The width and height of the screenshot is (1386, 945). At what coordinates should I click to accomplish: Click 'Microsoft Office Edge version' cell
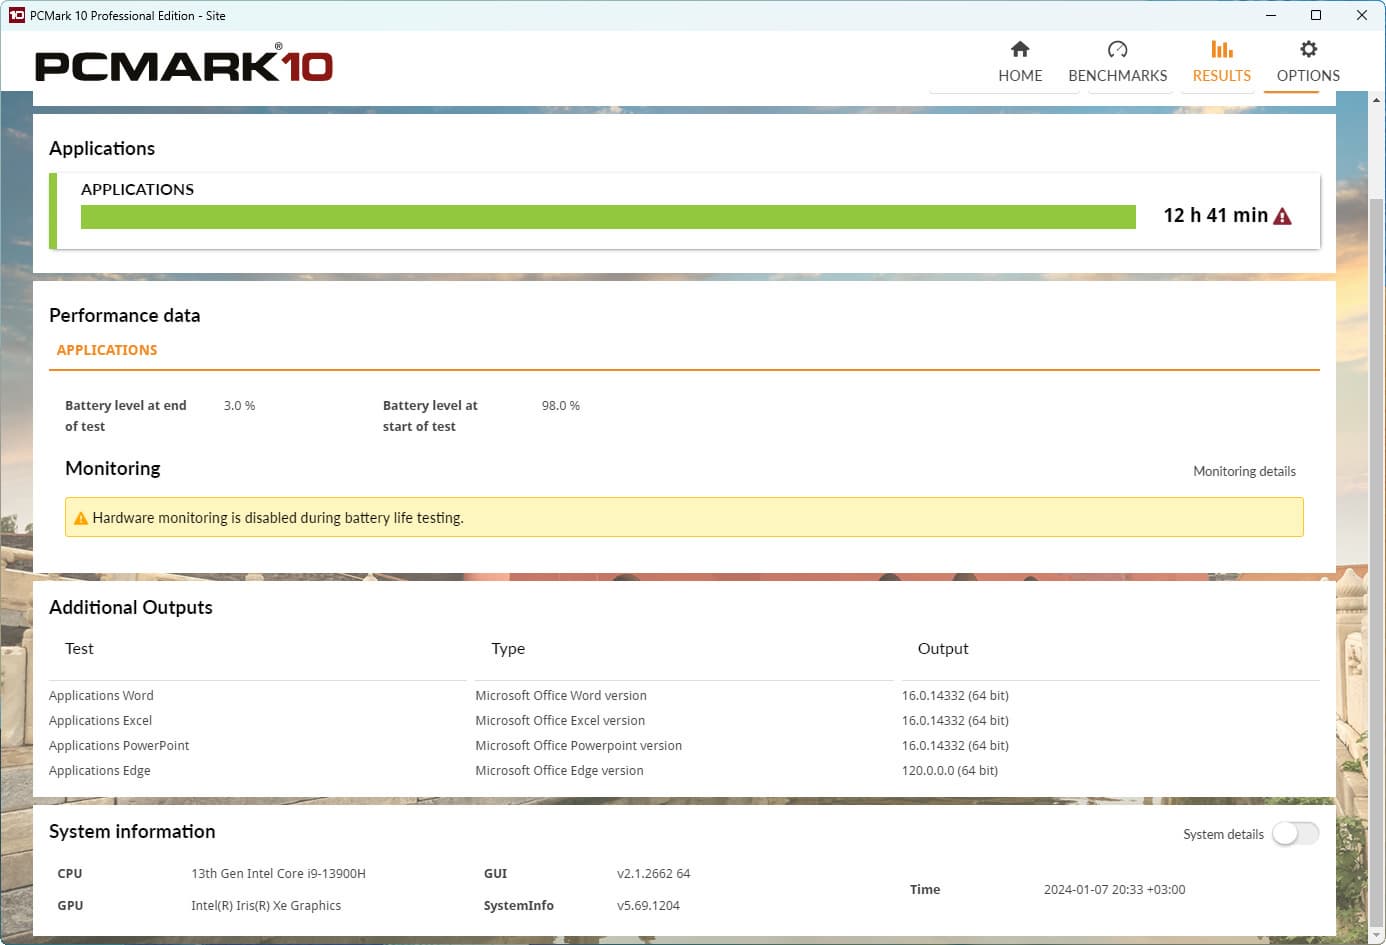(559, 771)
